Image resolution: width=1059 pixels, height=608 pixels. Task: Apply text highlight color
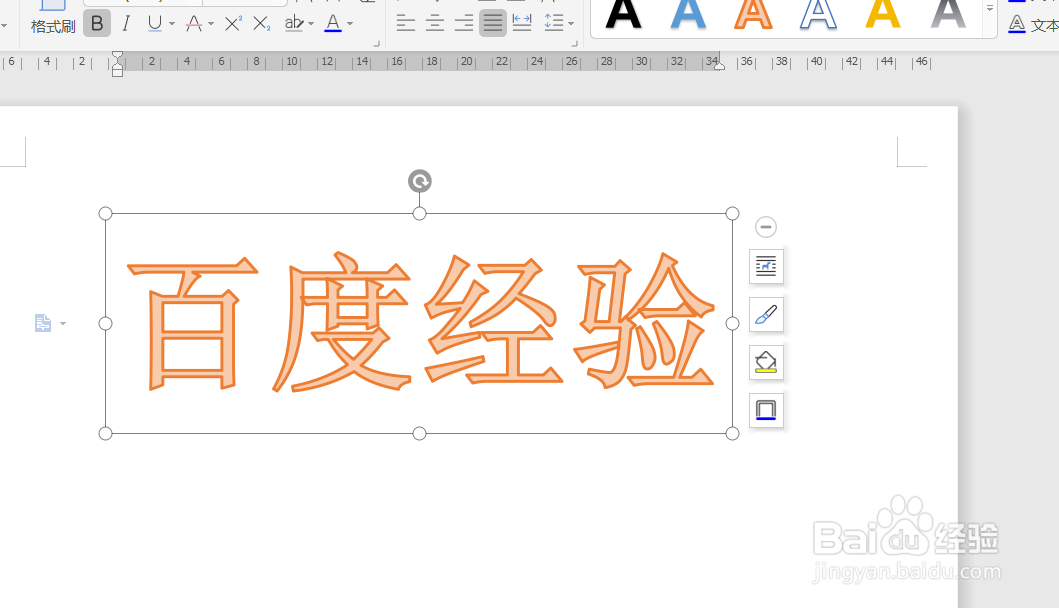pos(294,24)
